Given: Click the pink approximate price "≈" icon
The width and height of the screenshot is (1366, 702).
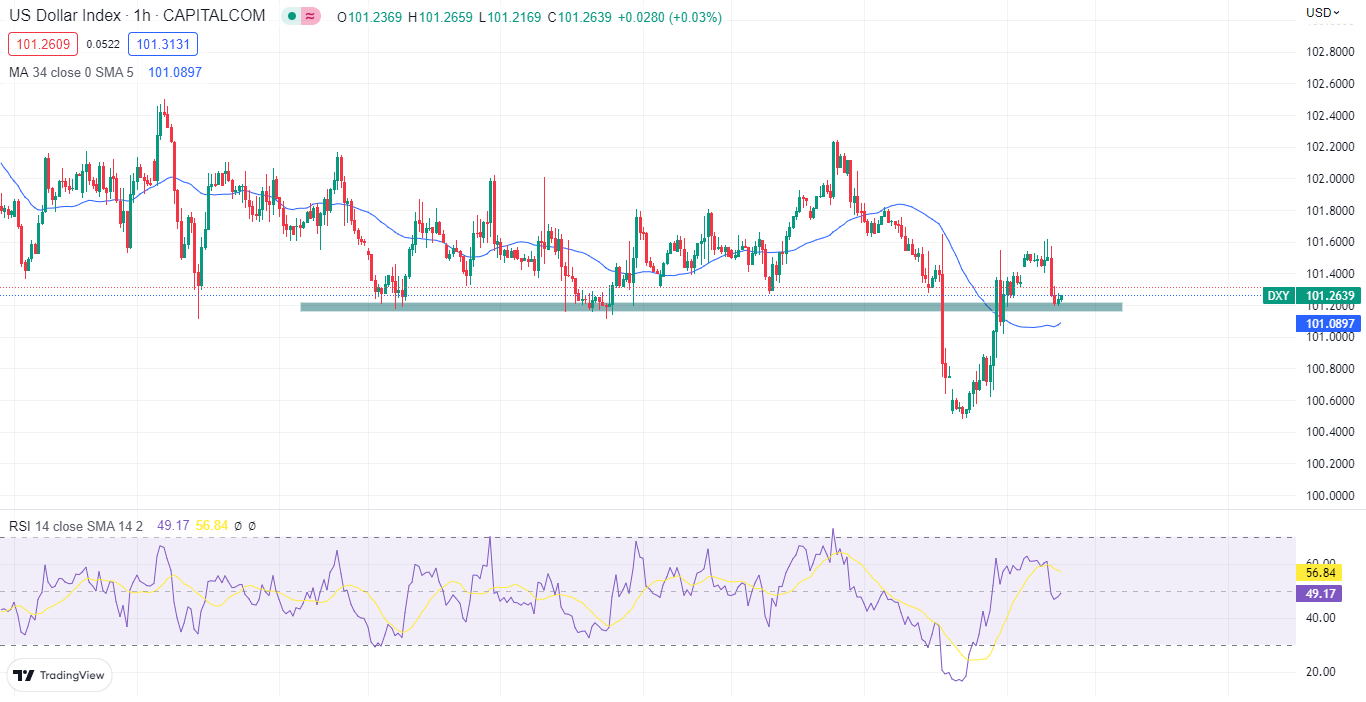Looking at the screenshot, I should click(309, 17).
